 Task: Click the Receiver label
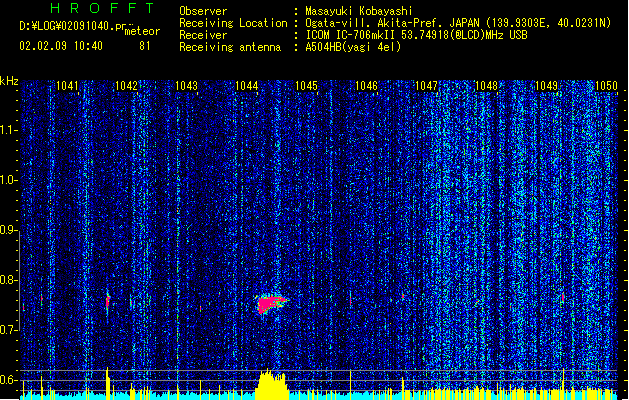tap(203, 35)
